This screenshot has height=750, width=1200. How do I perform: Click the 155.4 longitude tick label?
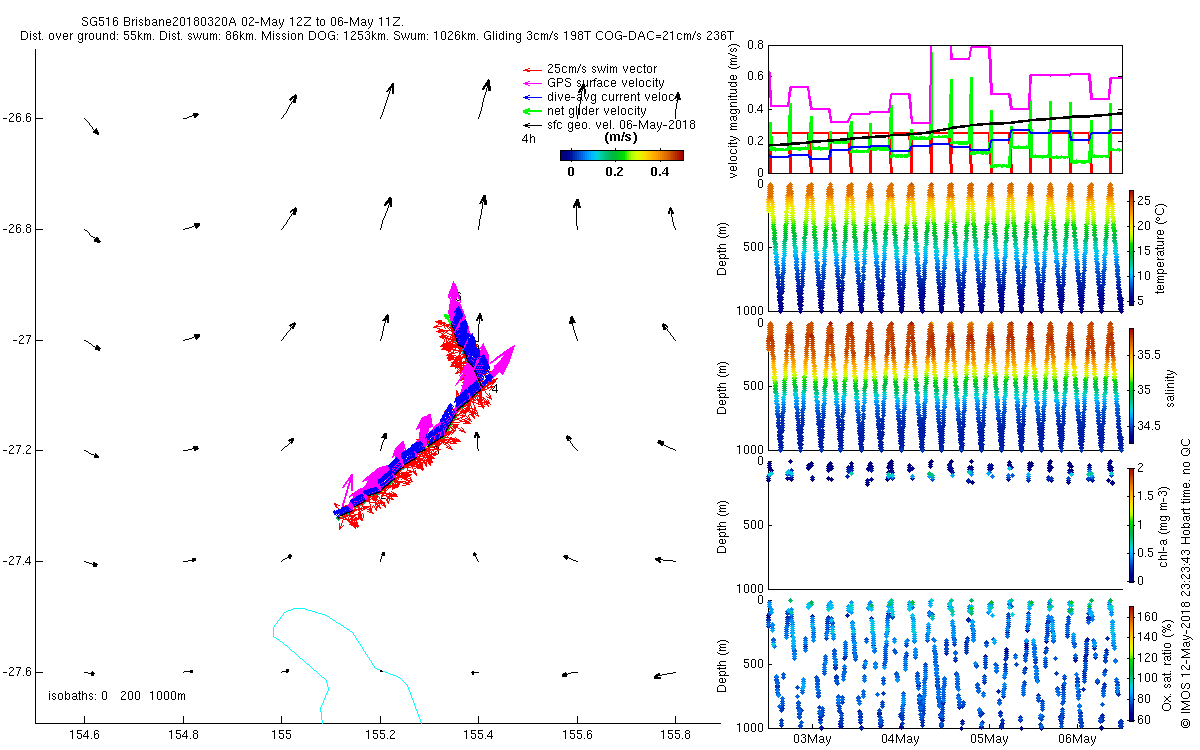(x=479, y=736)
